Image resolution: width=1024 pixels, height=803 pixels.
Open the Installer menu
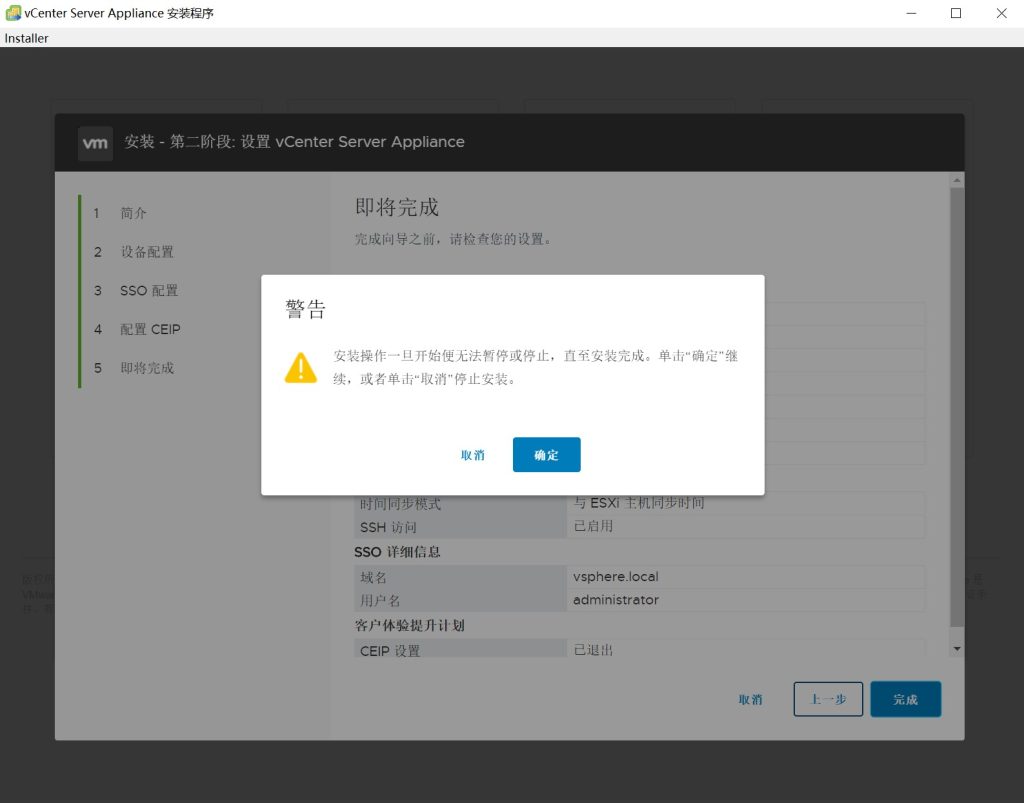[26, 38]
